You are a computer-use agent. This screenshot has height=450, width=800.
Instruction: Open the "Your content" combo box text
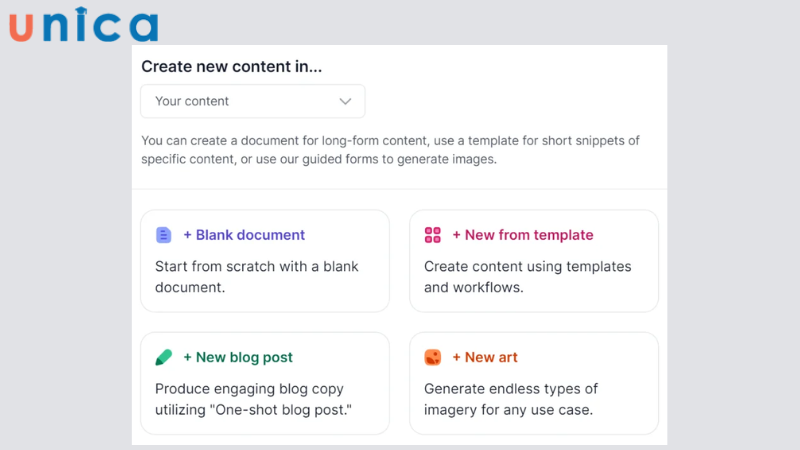[192, 101]
